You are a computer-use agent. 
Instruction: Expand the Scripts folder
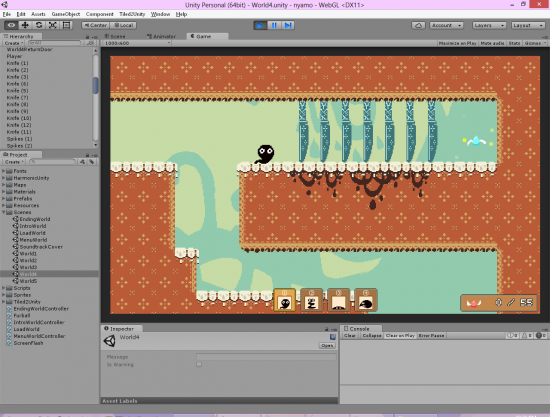[x=4, y=288]
